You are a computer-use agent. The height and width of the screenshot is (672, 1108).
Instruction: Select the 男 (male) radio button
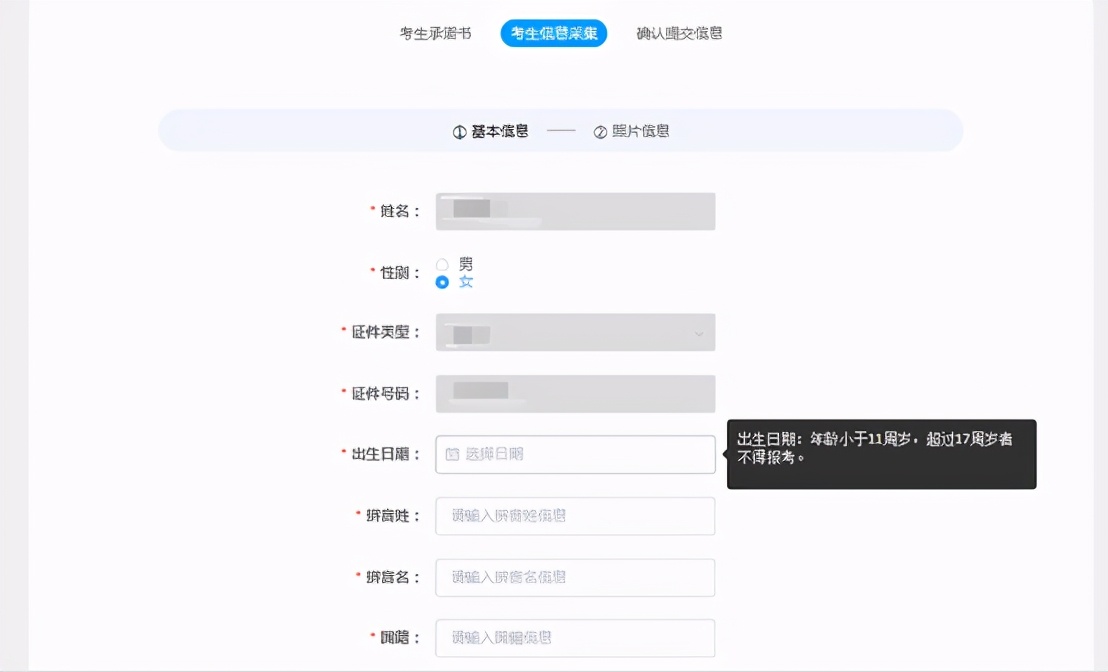(x=441, y=264)
